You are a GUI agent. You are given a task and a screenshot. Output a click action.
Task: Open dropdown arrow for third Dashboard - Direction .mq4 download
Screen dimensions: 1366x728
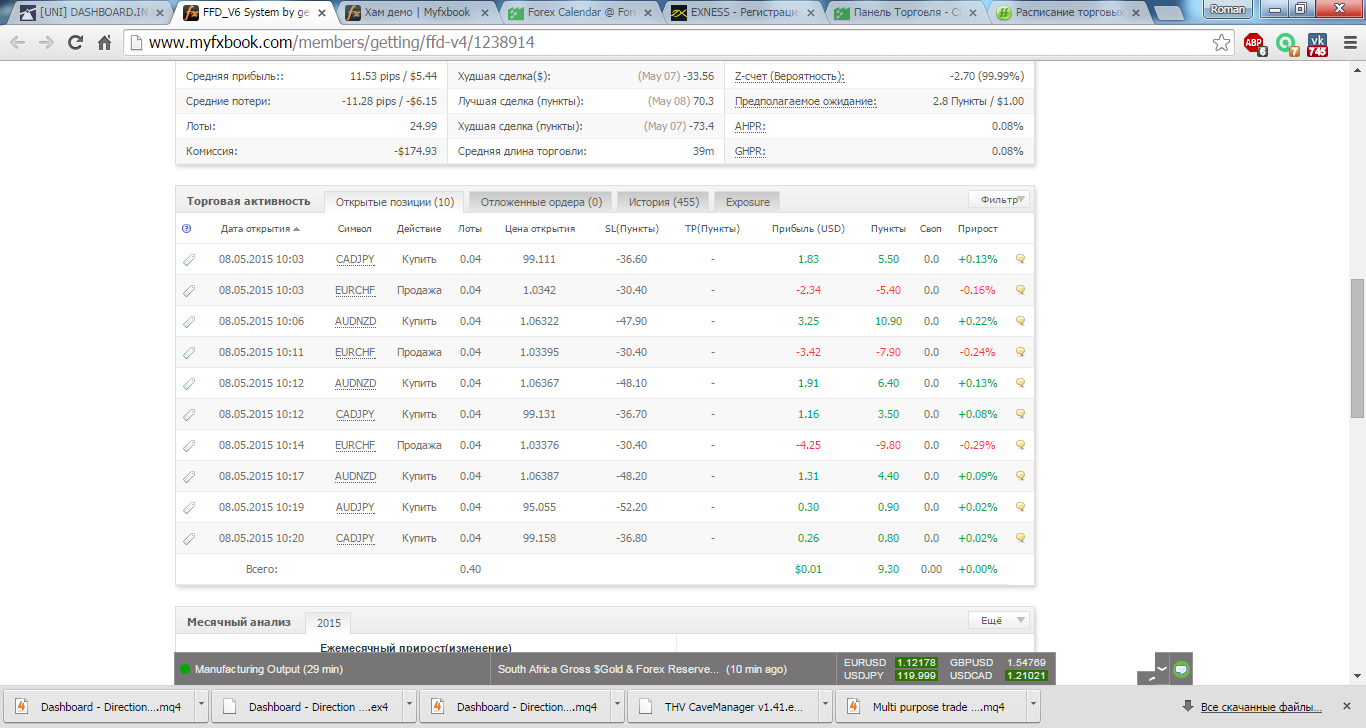click(x=617, y=706)
